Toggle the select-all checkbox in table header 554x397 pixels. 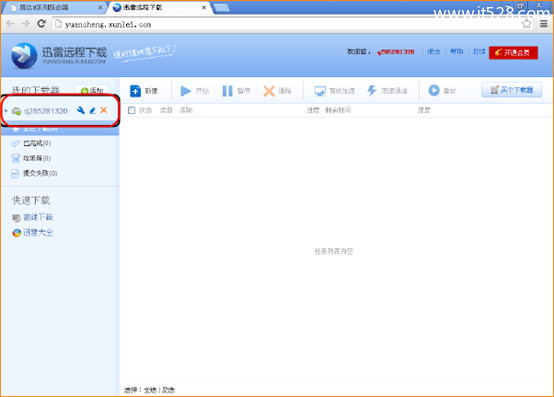click(x=131, y=110)
